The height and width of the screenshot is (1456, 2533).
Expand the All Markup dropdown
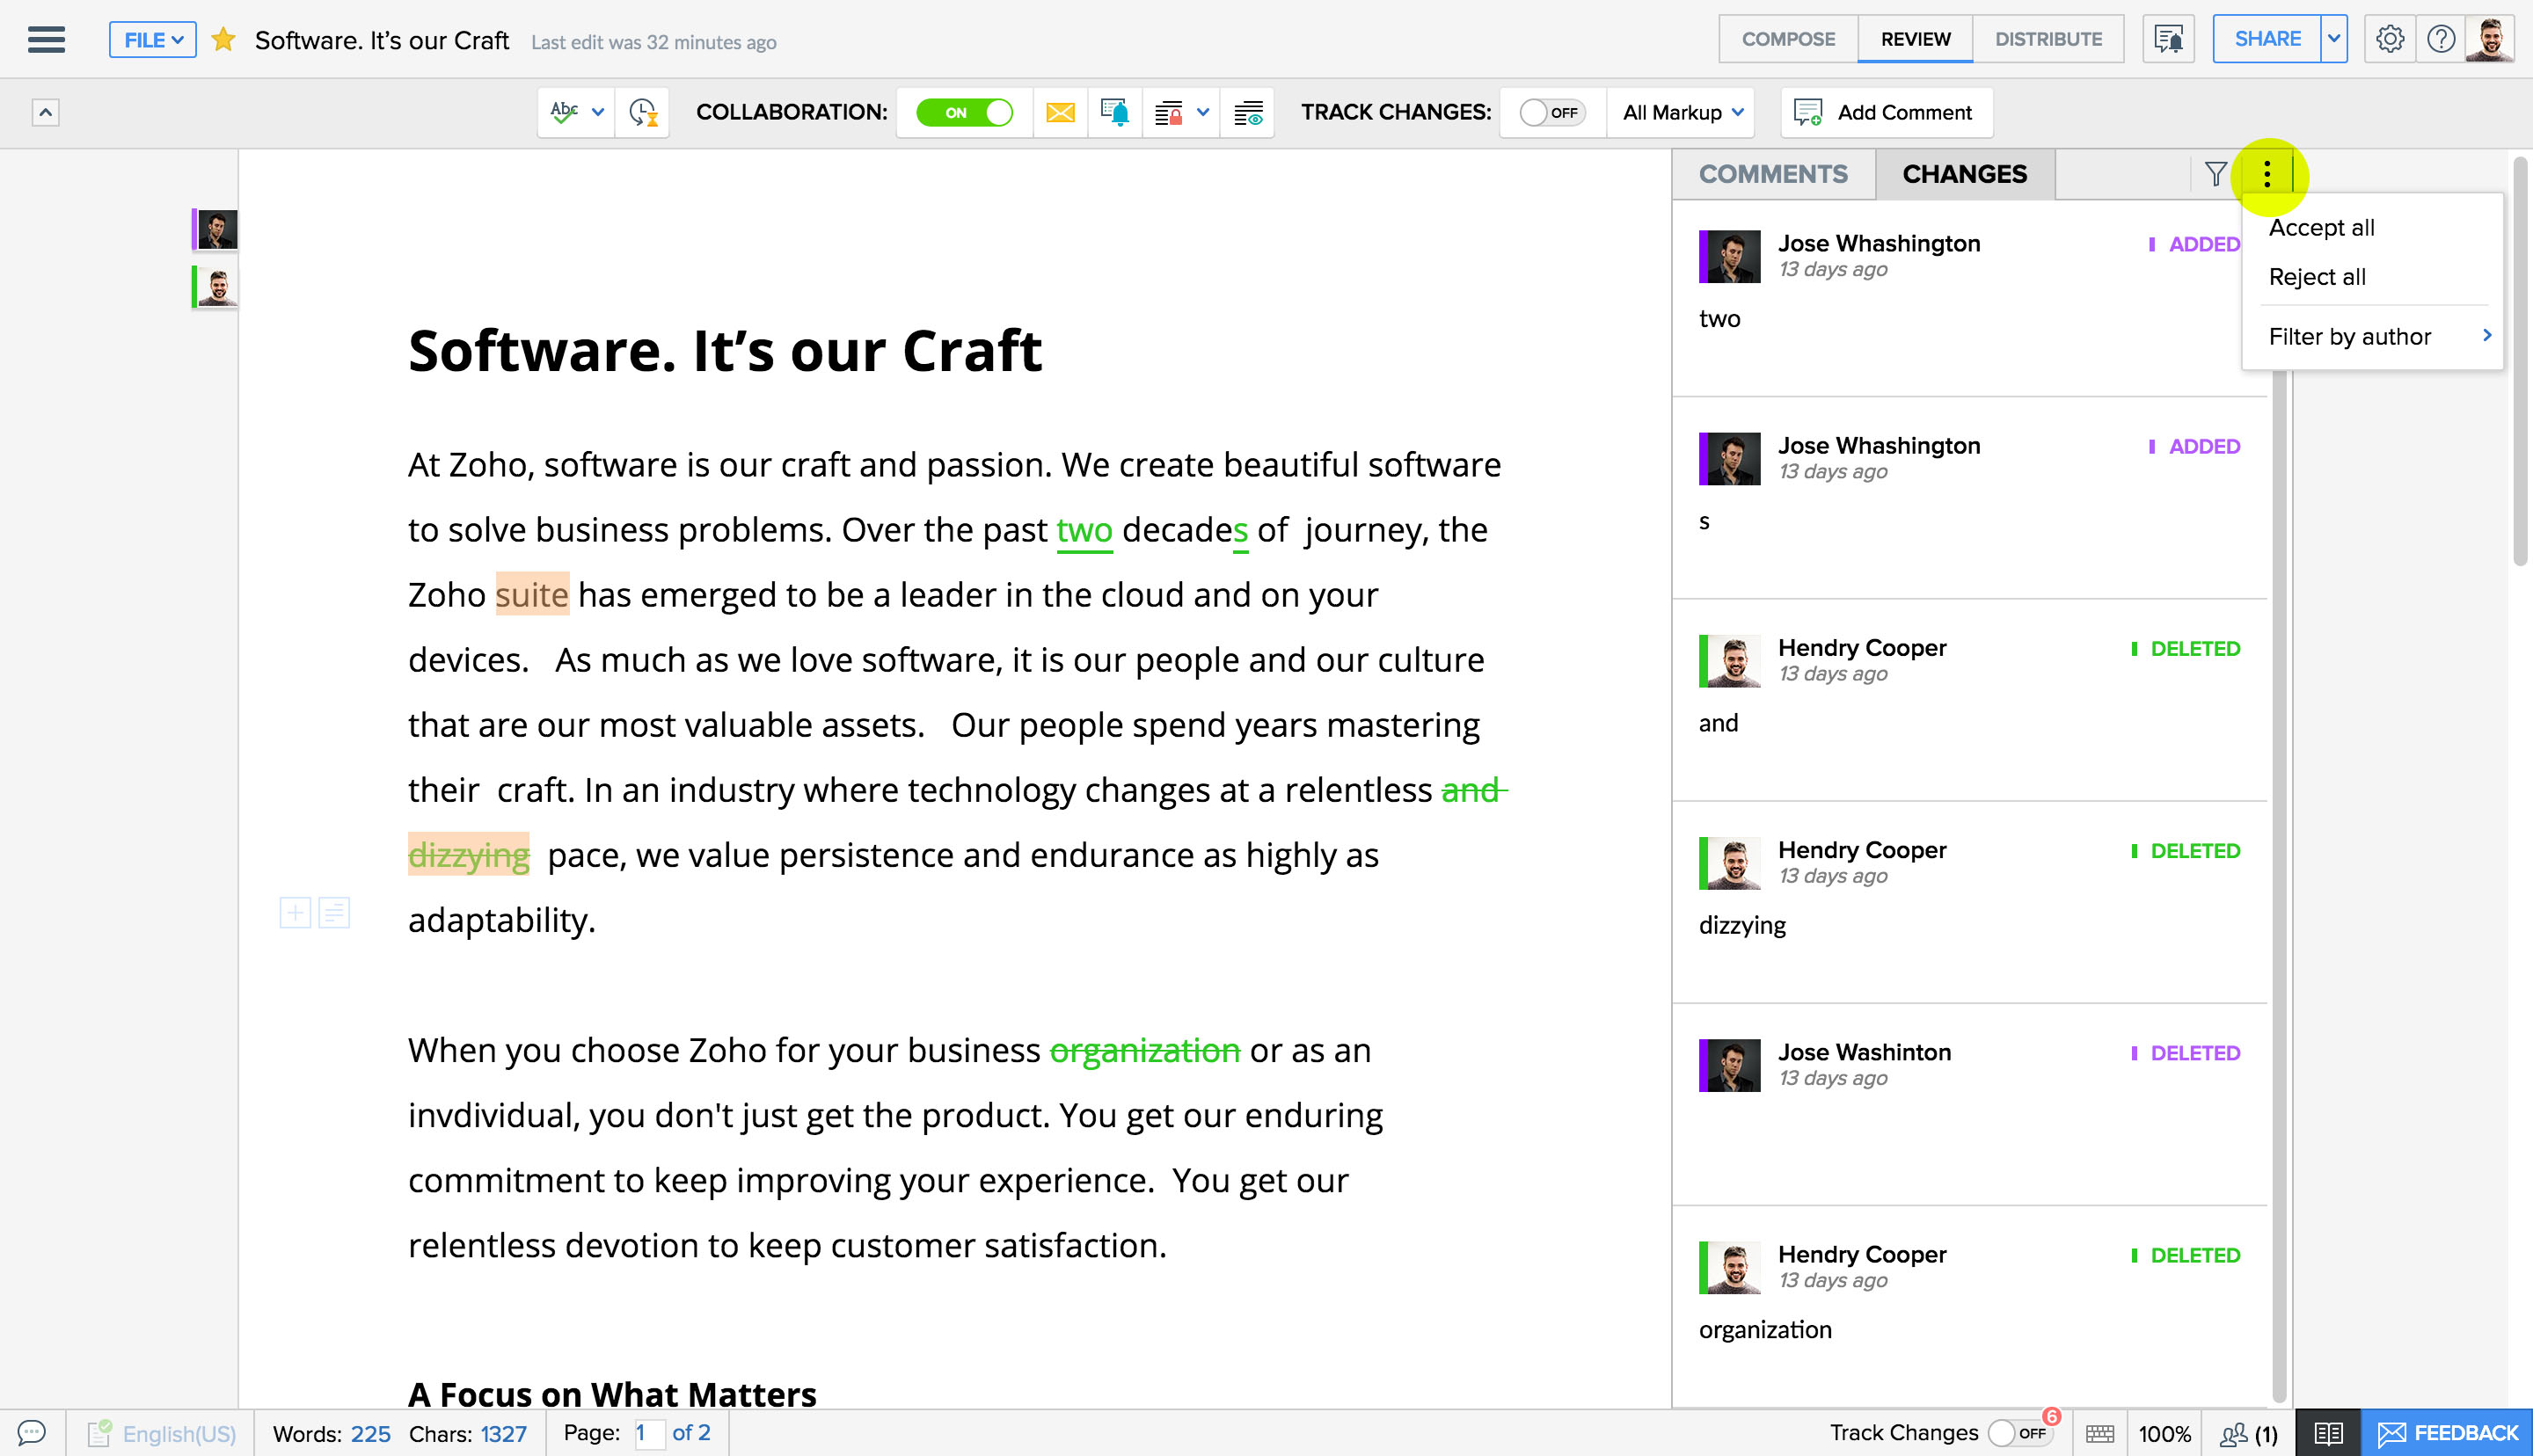pyautogui.click(x=1682, y=112)
